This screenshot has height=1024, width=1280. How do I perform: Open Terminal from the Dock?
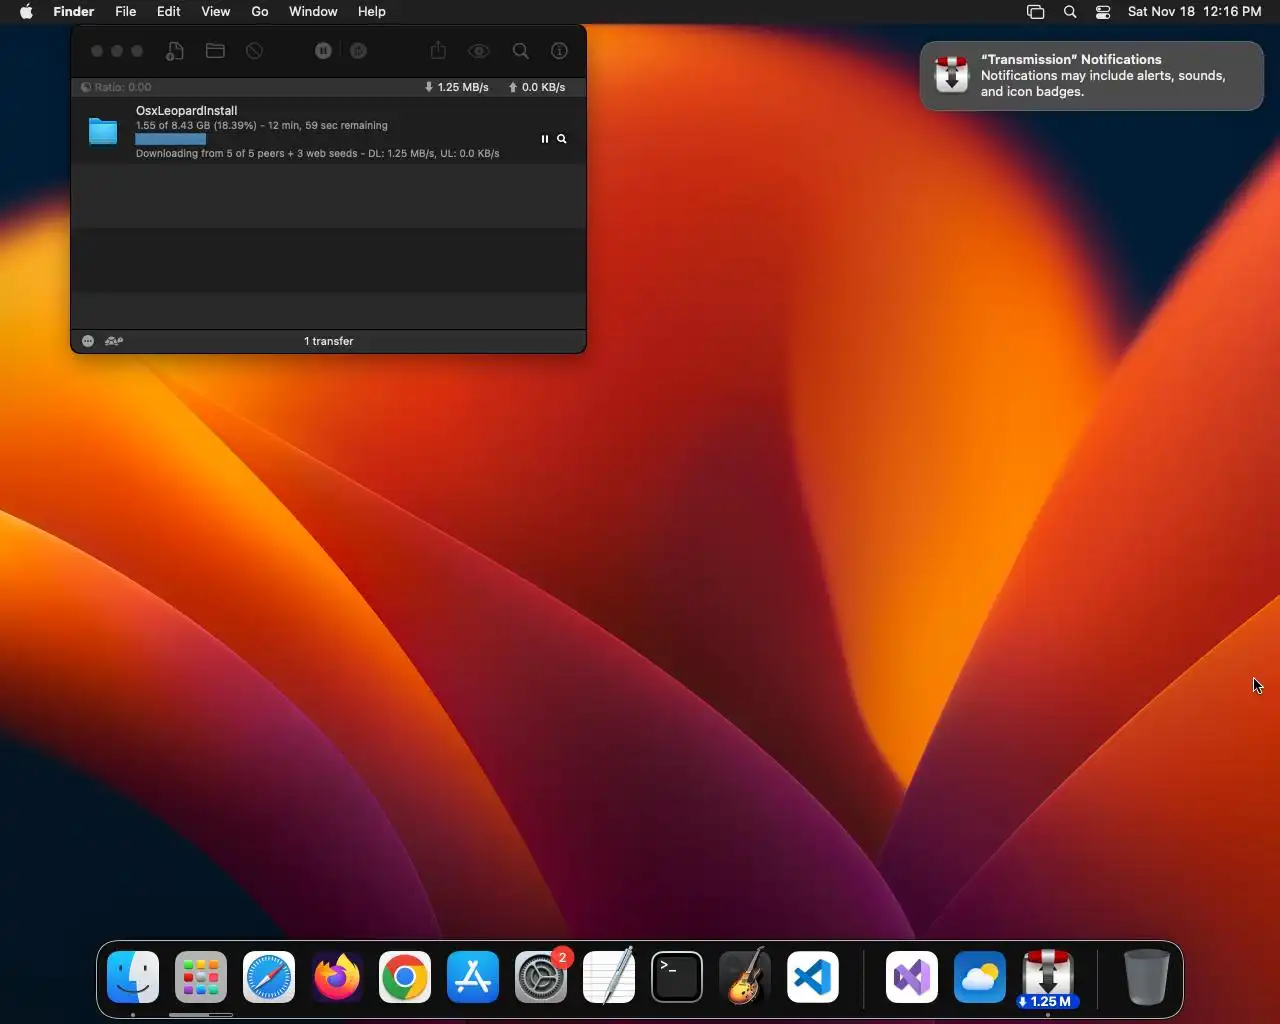[677, 977]
